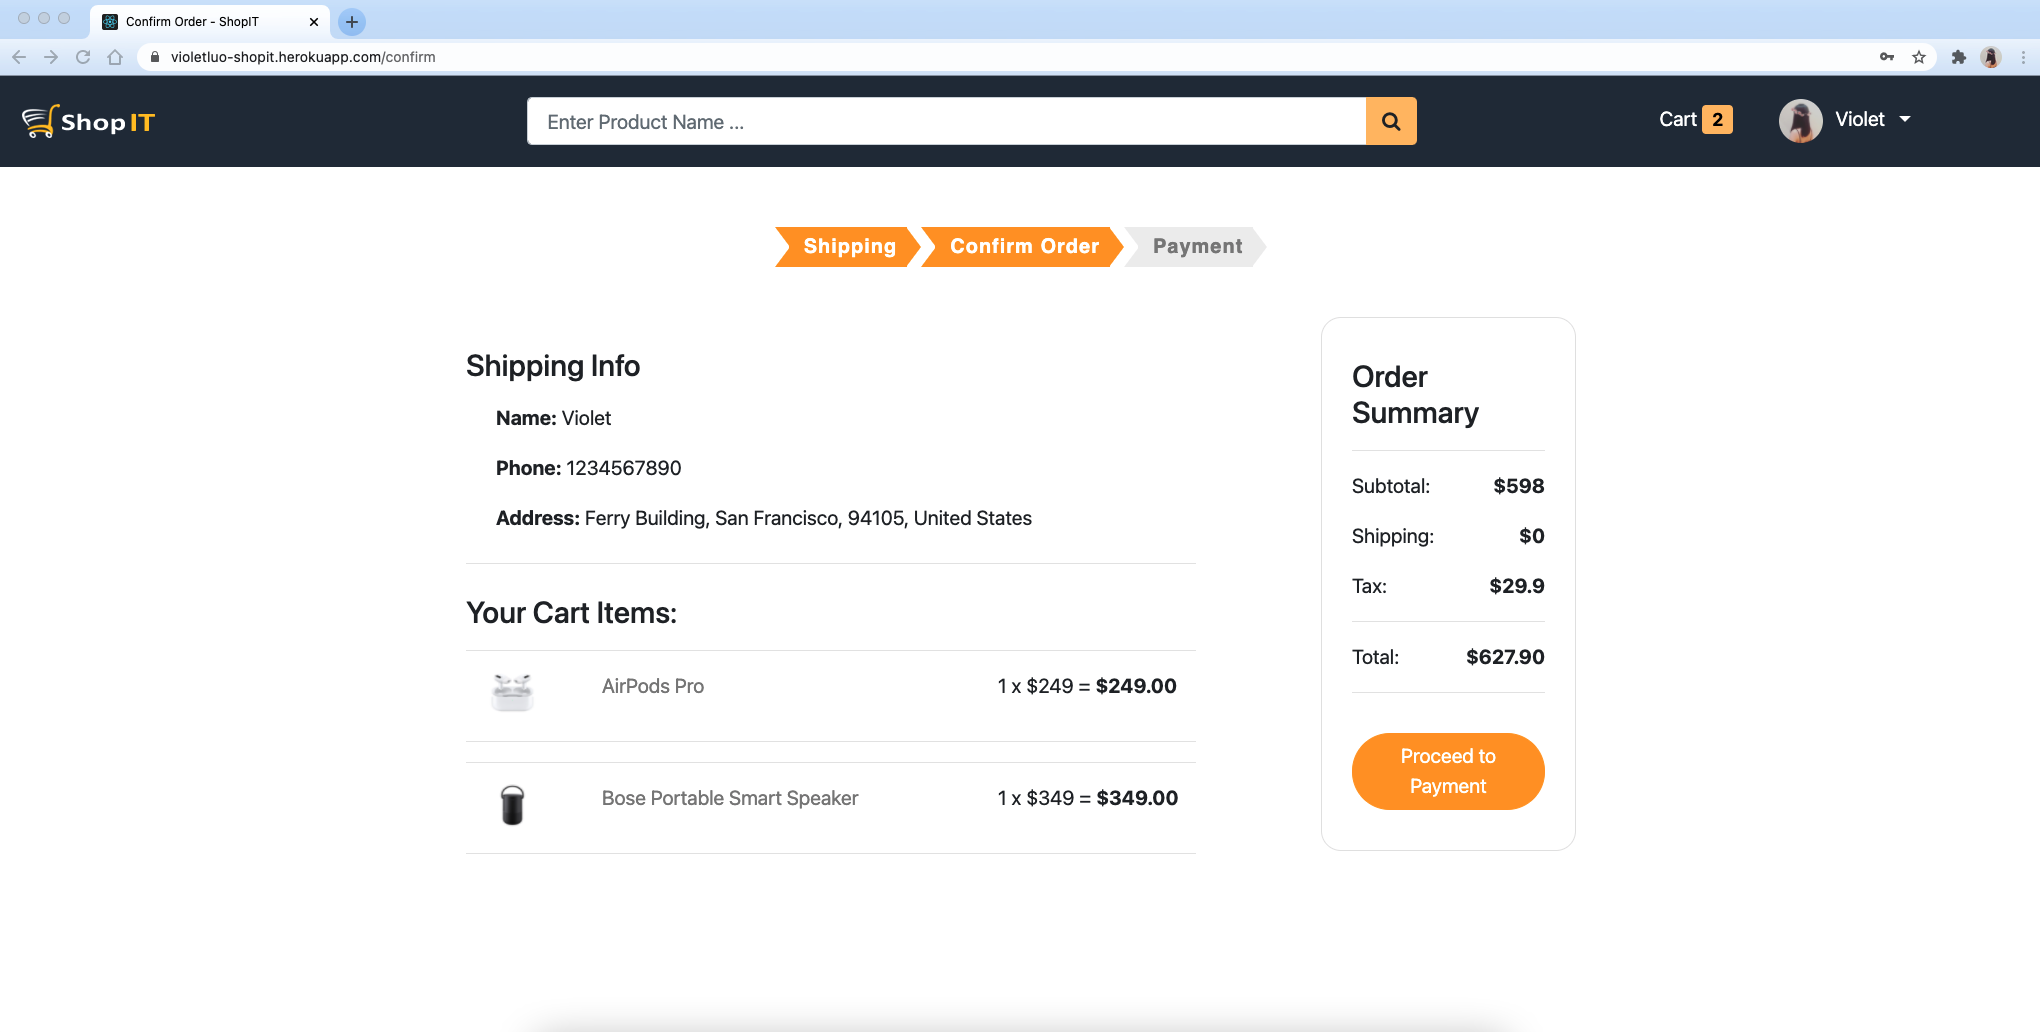This screenshot has width=2040, height=1032.
Task: Open the Bose Portable Smart Speaker link
Action: pyautogui.click(x=730, y=798)
